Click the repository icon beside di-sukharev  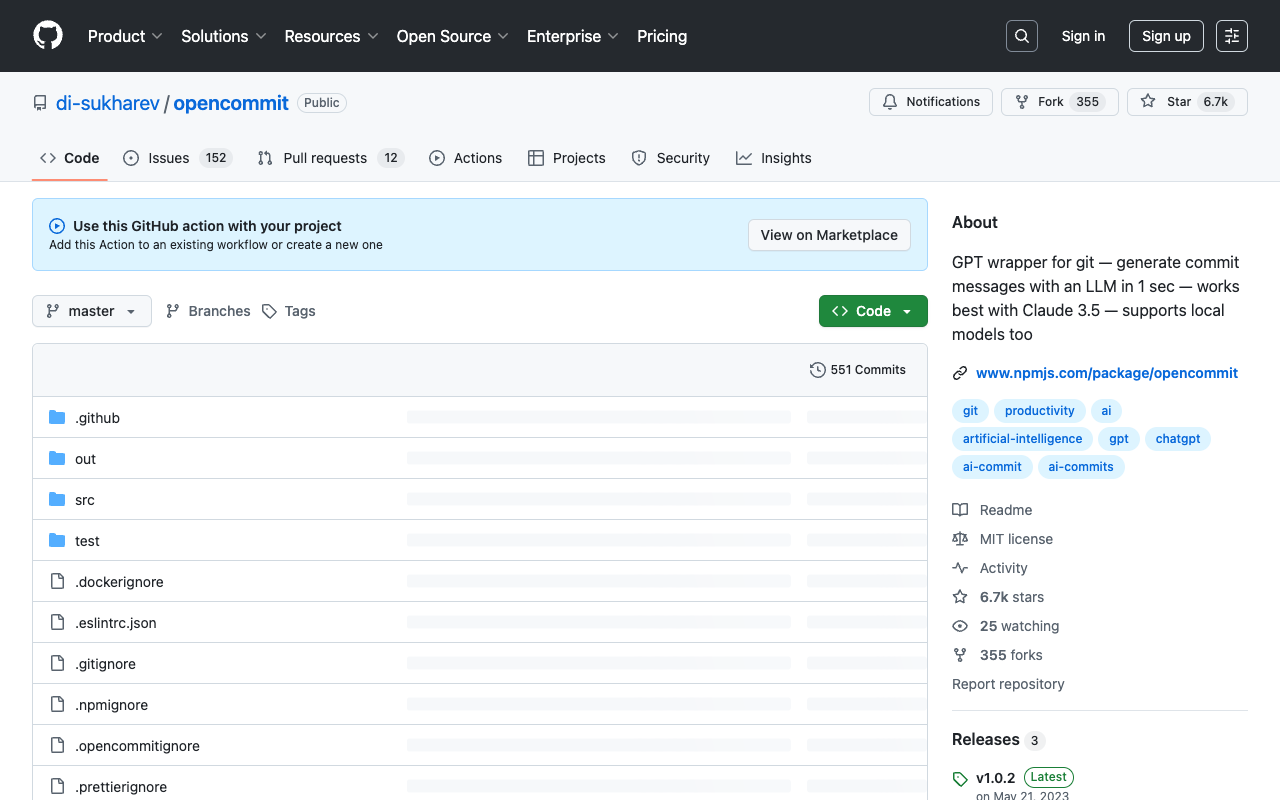tap(40, 103)
